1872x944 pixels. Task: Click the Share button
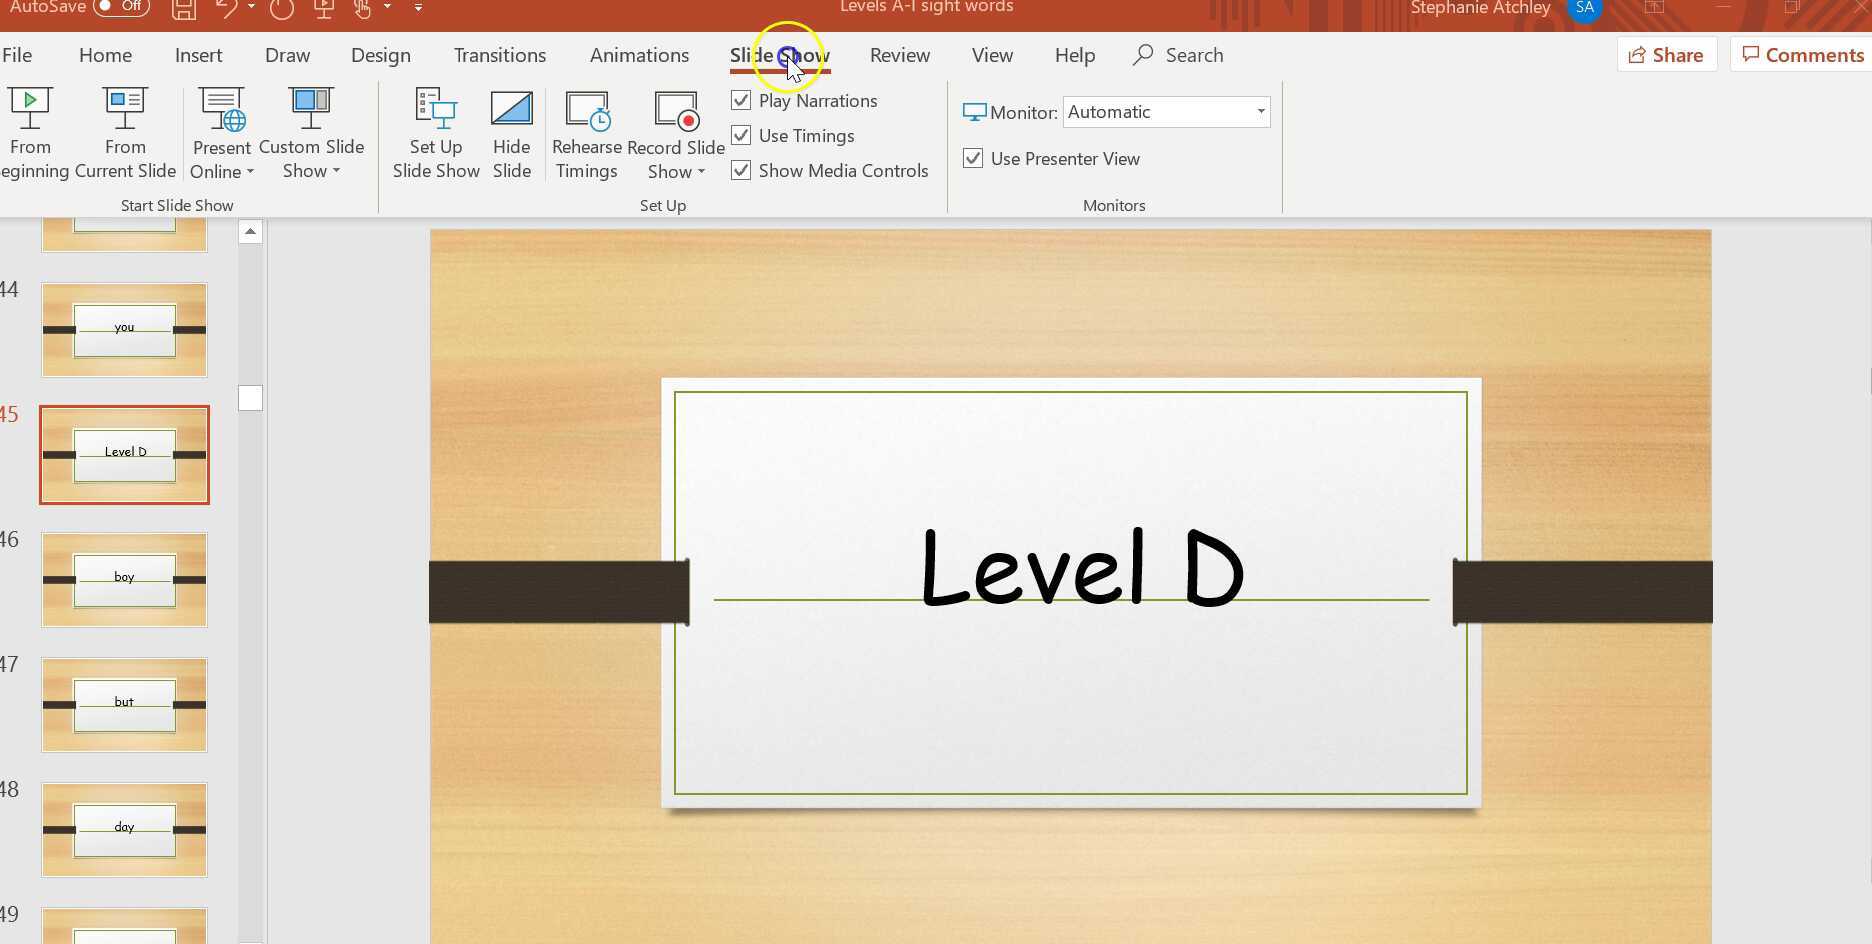coord(1665,54)
